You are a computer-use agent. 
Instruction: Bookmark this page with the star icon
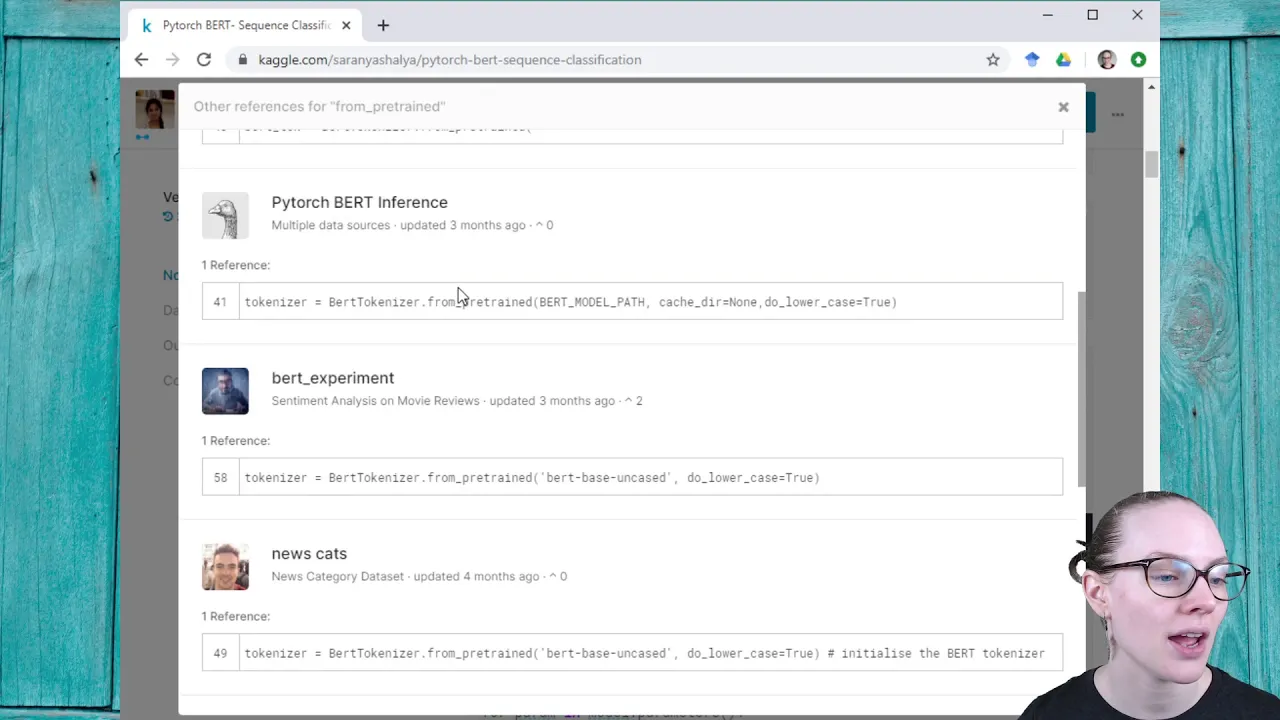coord(993,60)
